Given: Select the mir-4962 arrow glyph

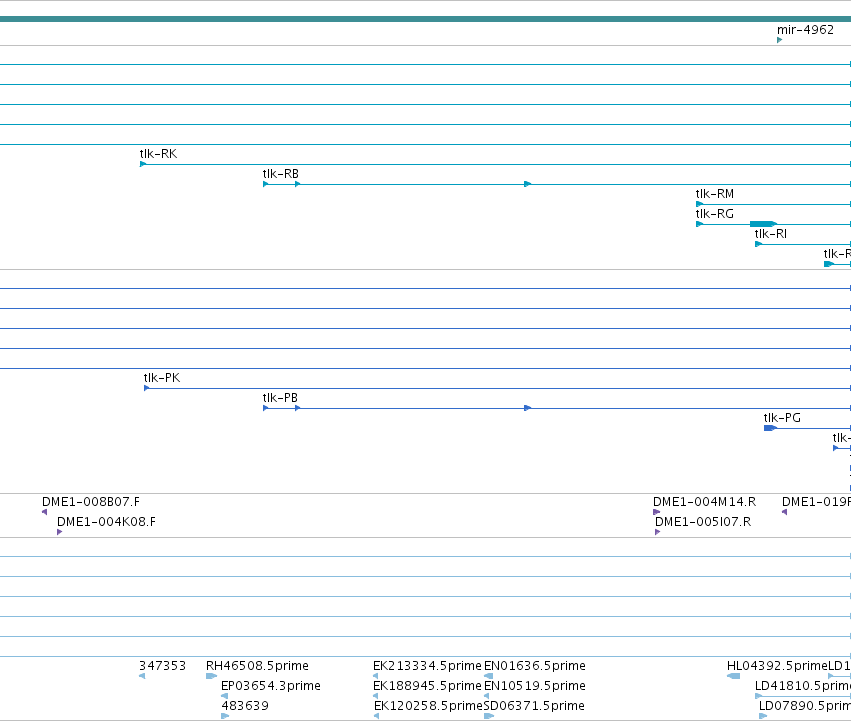Looking at the screenshot, I should (x=779, y=40).
